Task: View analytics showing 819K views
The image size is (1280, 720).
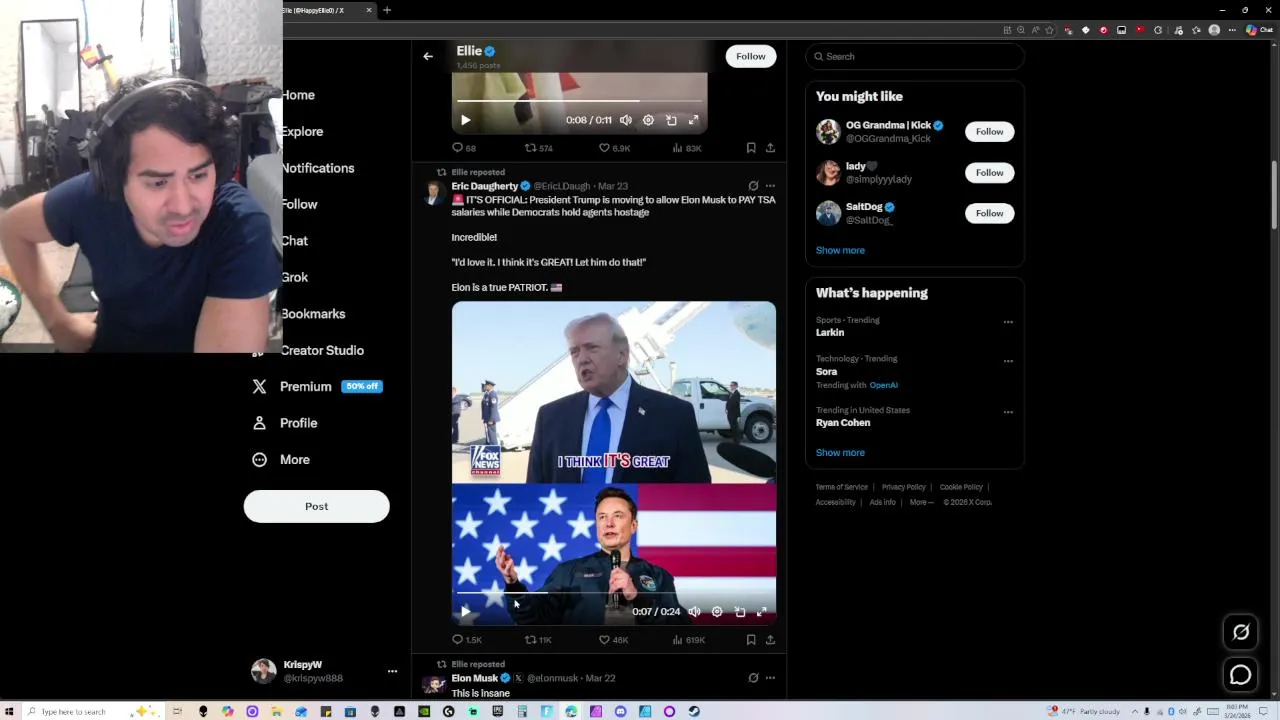Action: [688, 640]
